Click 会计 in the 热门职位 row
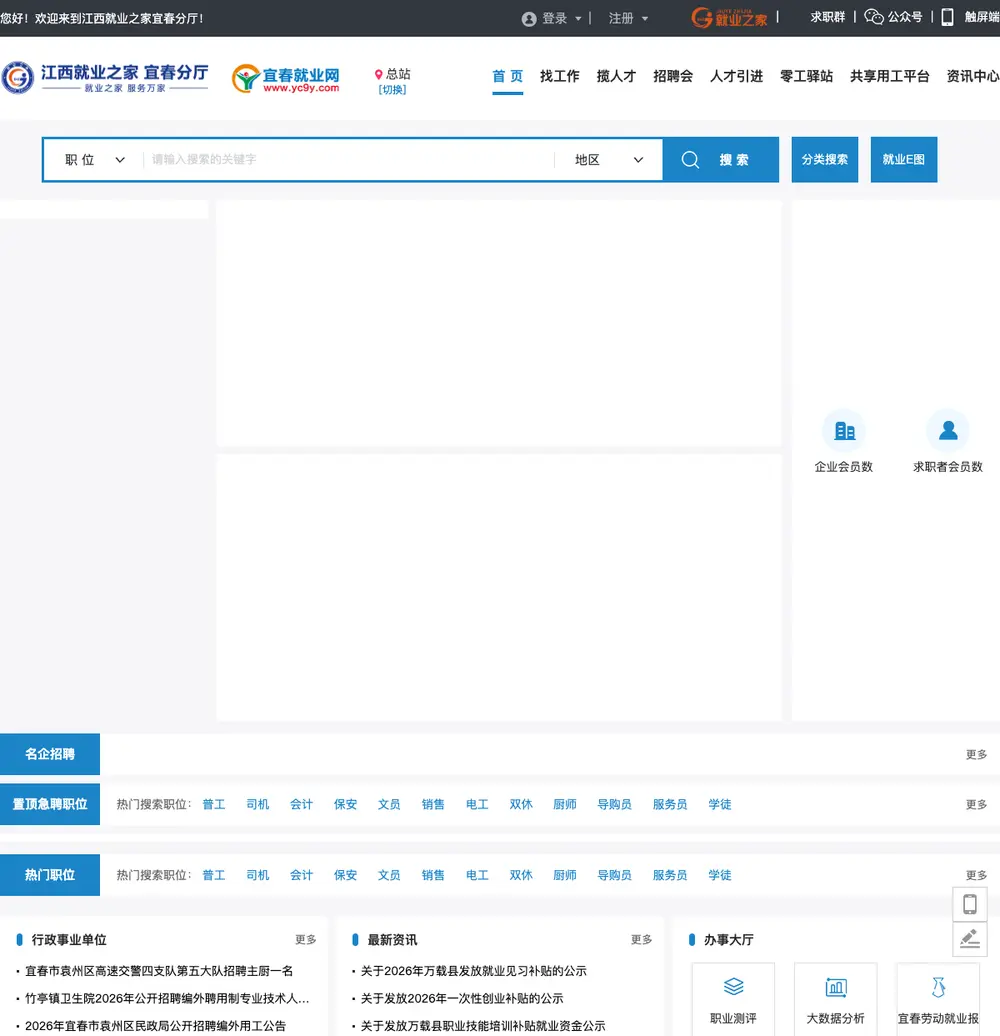 click(301, 875)
